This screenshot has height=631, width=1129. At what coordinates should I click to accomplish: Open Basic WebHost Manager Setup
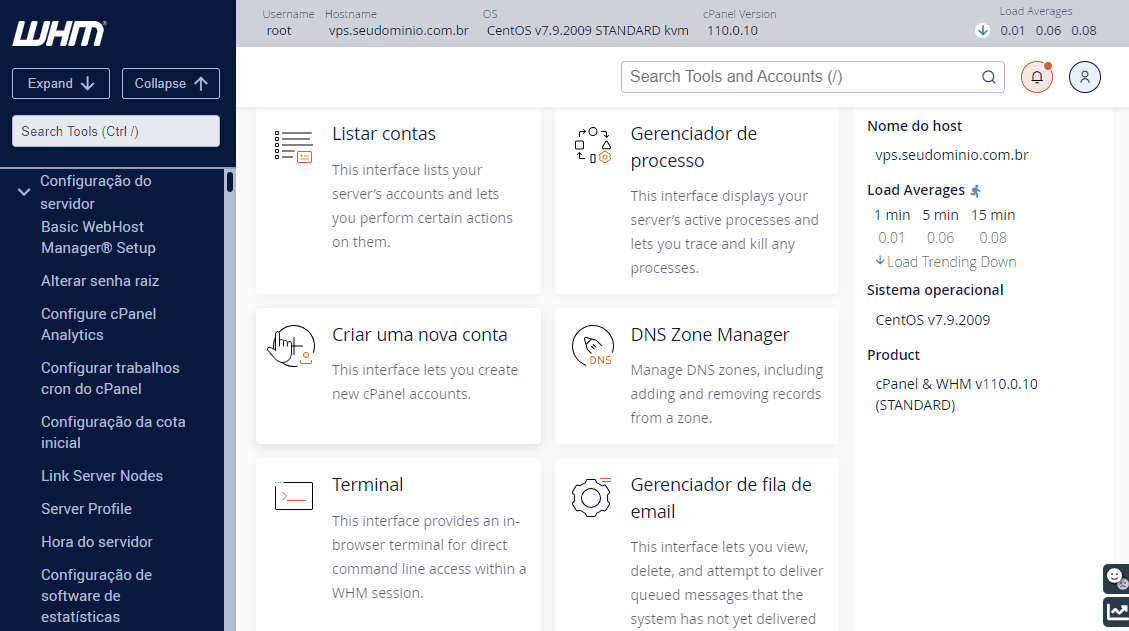[x=98, y=237]
